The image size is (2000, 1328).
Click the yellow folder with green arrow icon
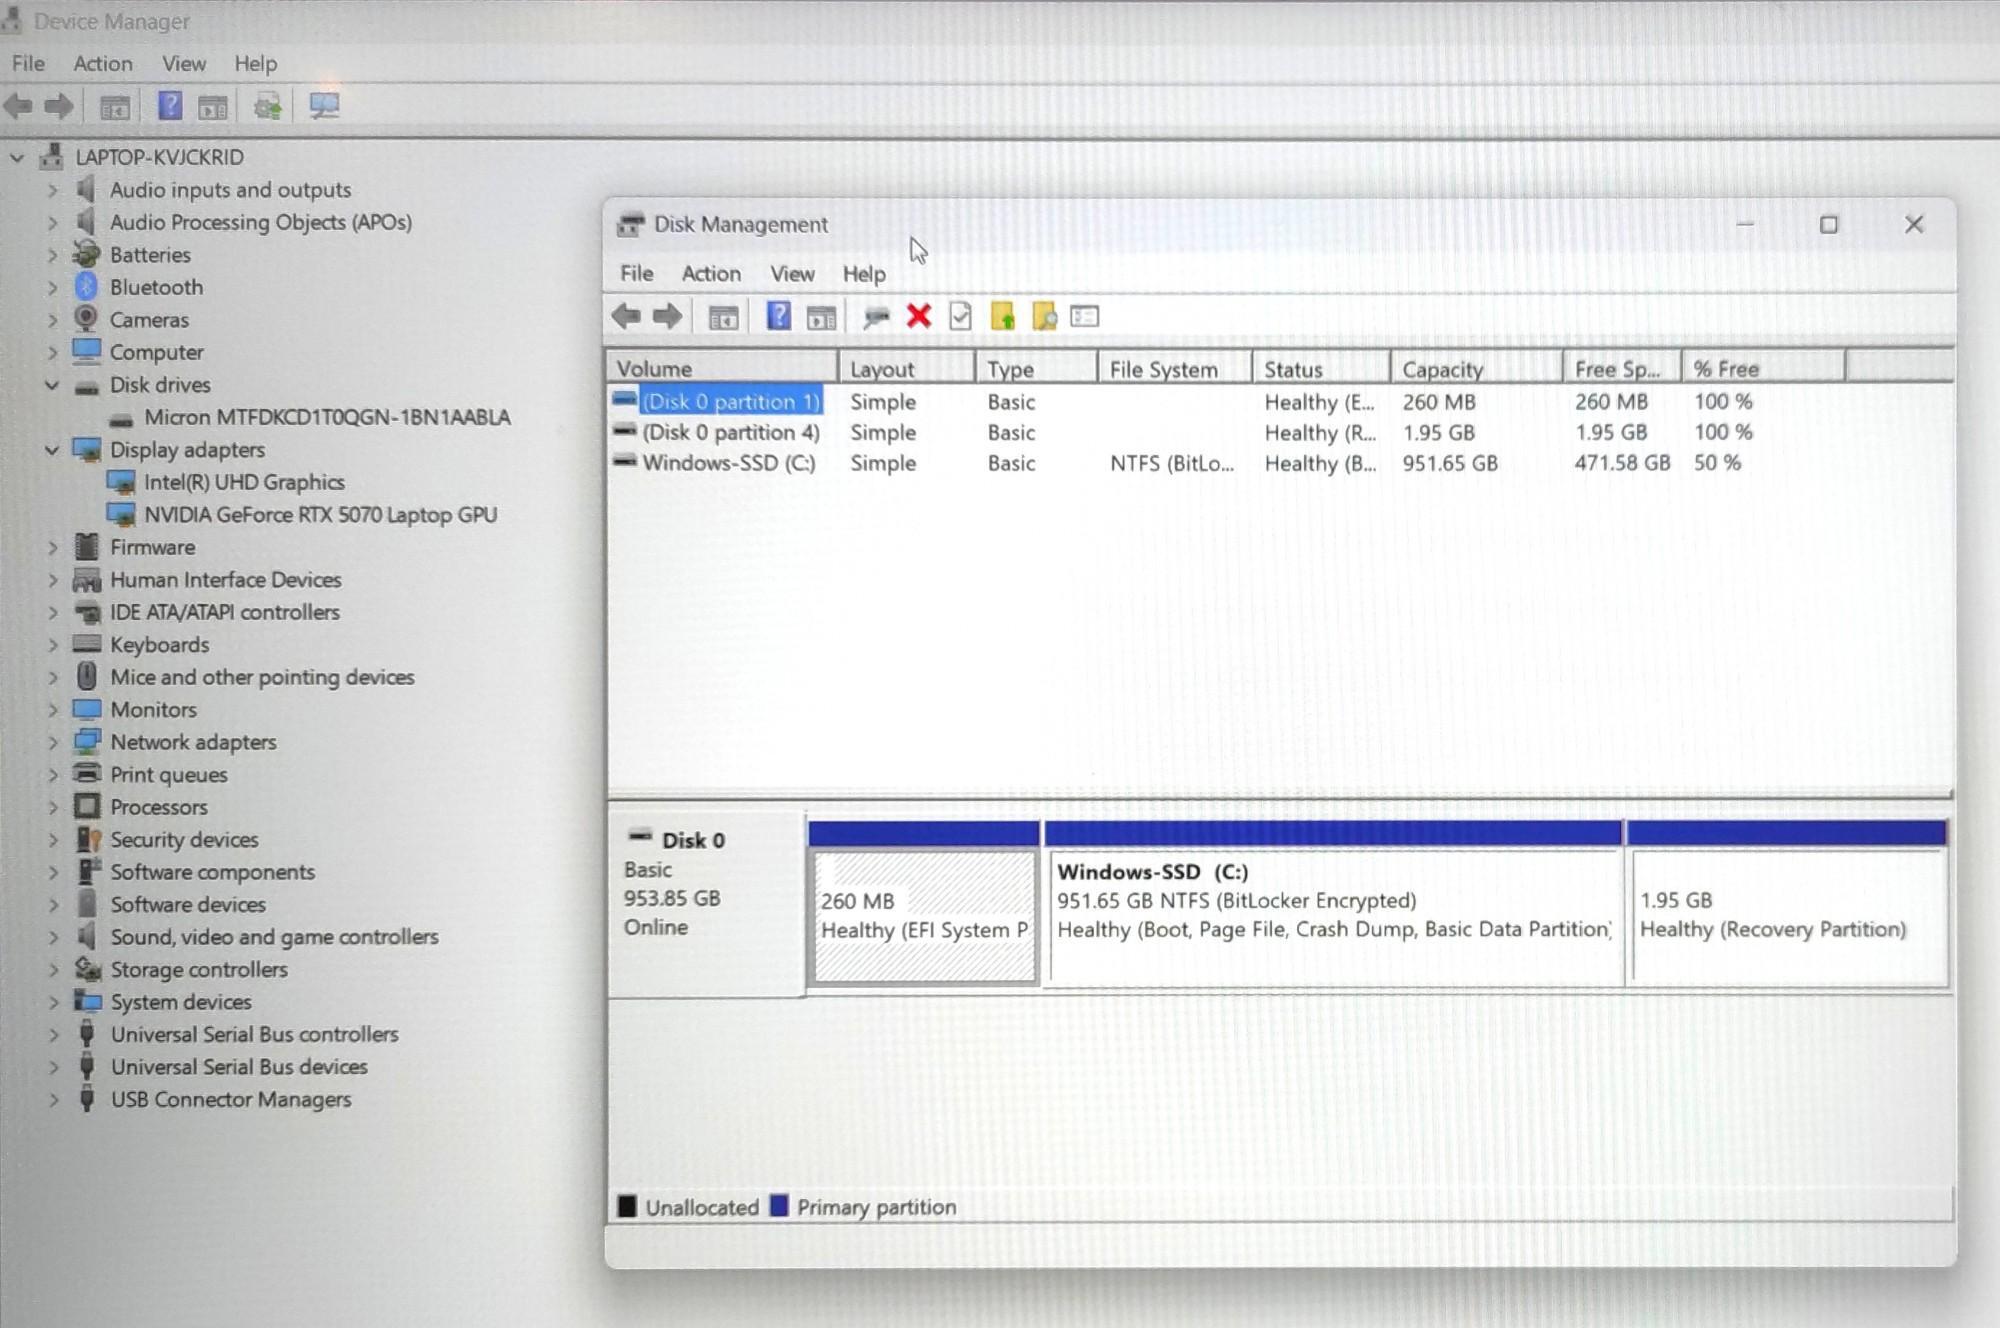pos(1002,317)
